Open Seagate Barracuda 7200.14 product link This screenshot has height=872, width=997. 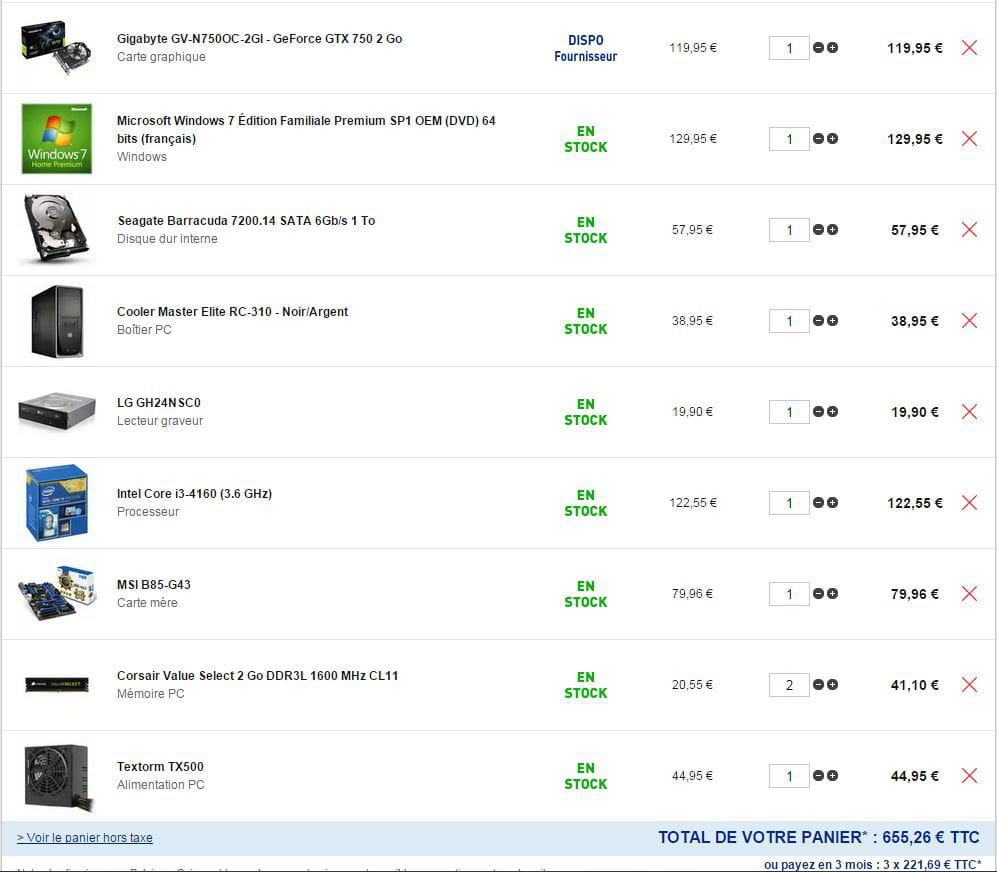coord(246,221)
